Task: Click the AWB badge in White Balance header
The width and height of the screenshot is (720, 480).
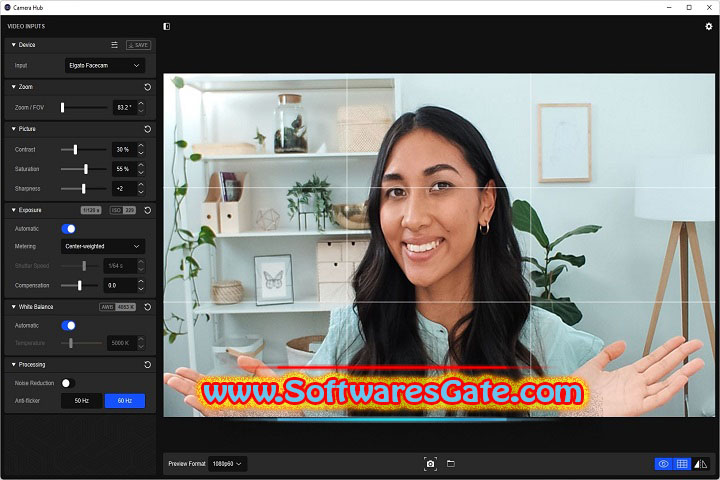Action: click(x=118, y=307)
